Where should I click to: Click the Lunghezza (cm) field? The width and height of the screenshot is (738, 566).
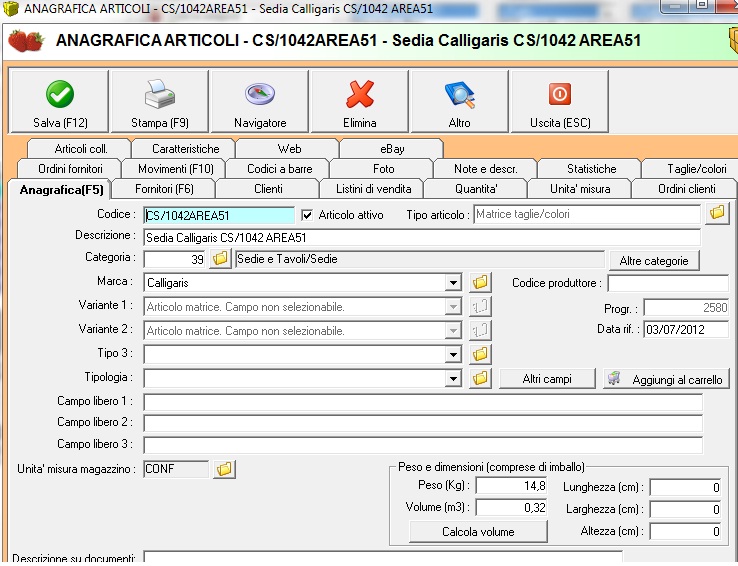pos(685,487)
